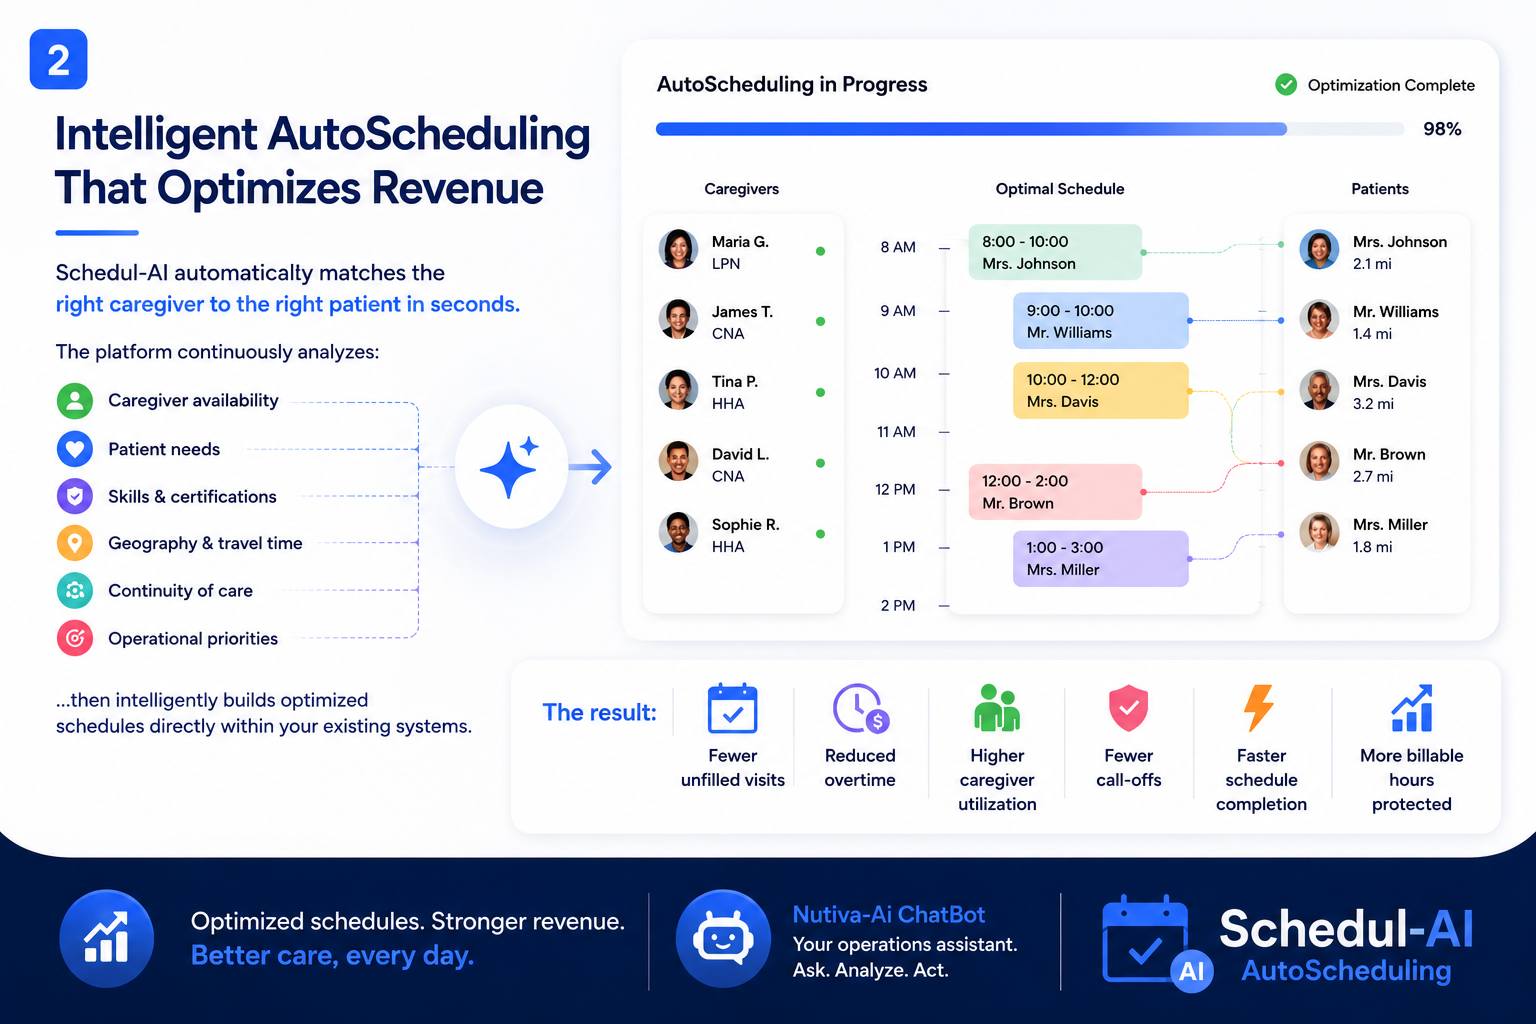The height and width of the screenshot is (1024, 1536).
Task: Click the 2 PM time label
Action: 898,606
